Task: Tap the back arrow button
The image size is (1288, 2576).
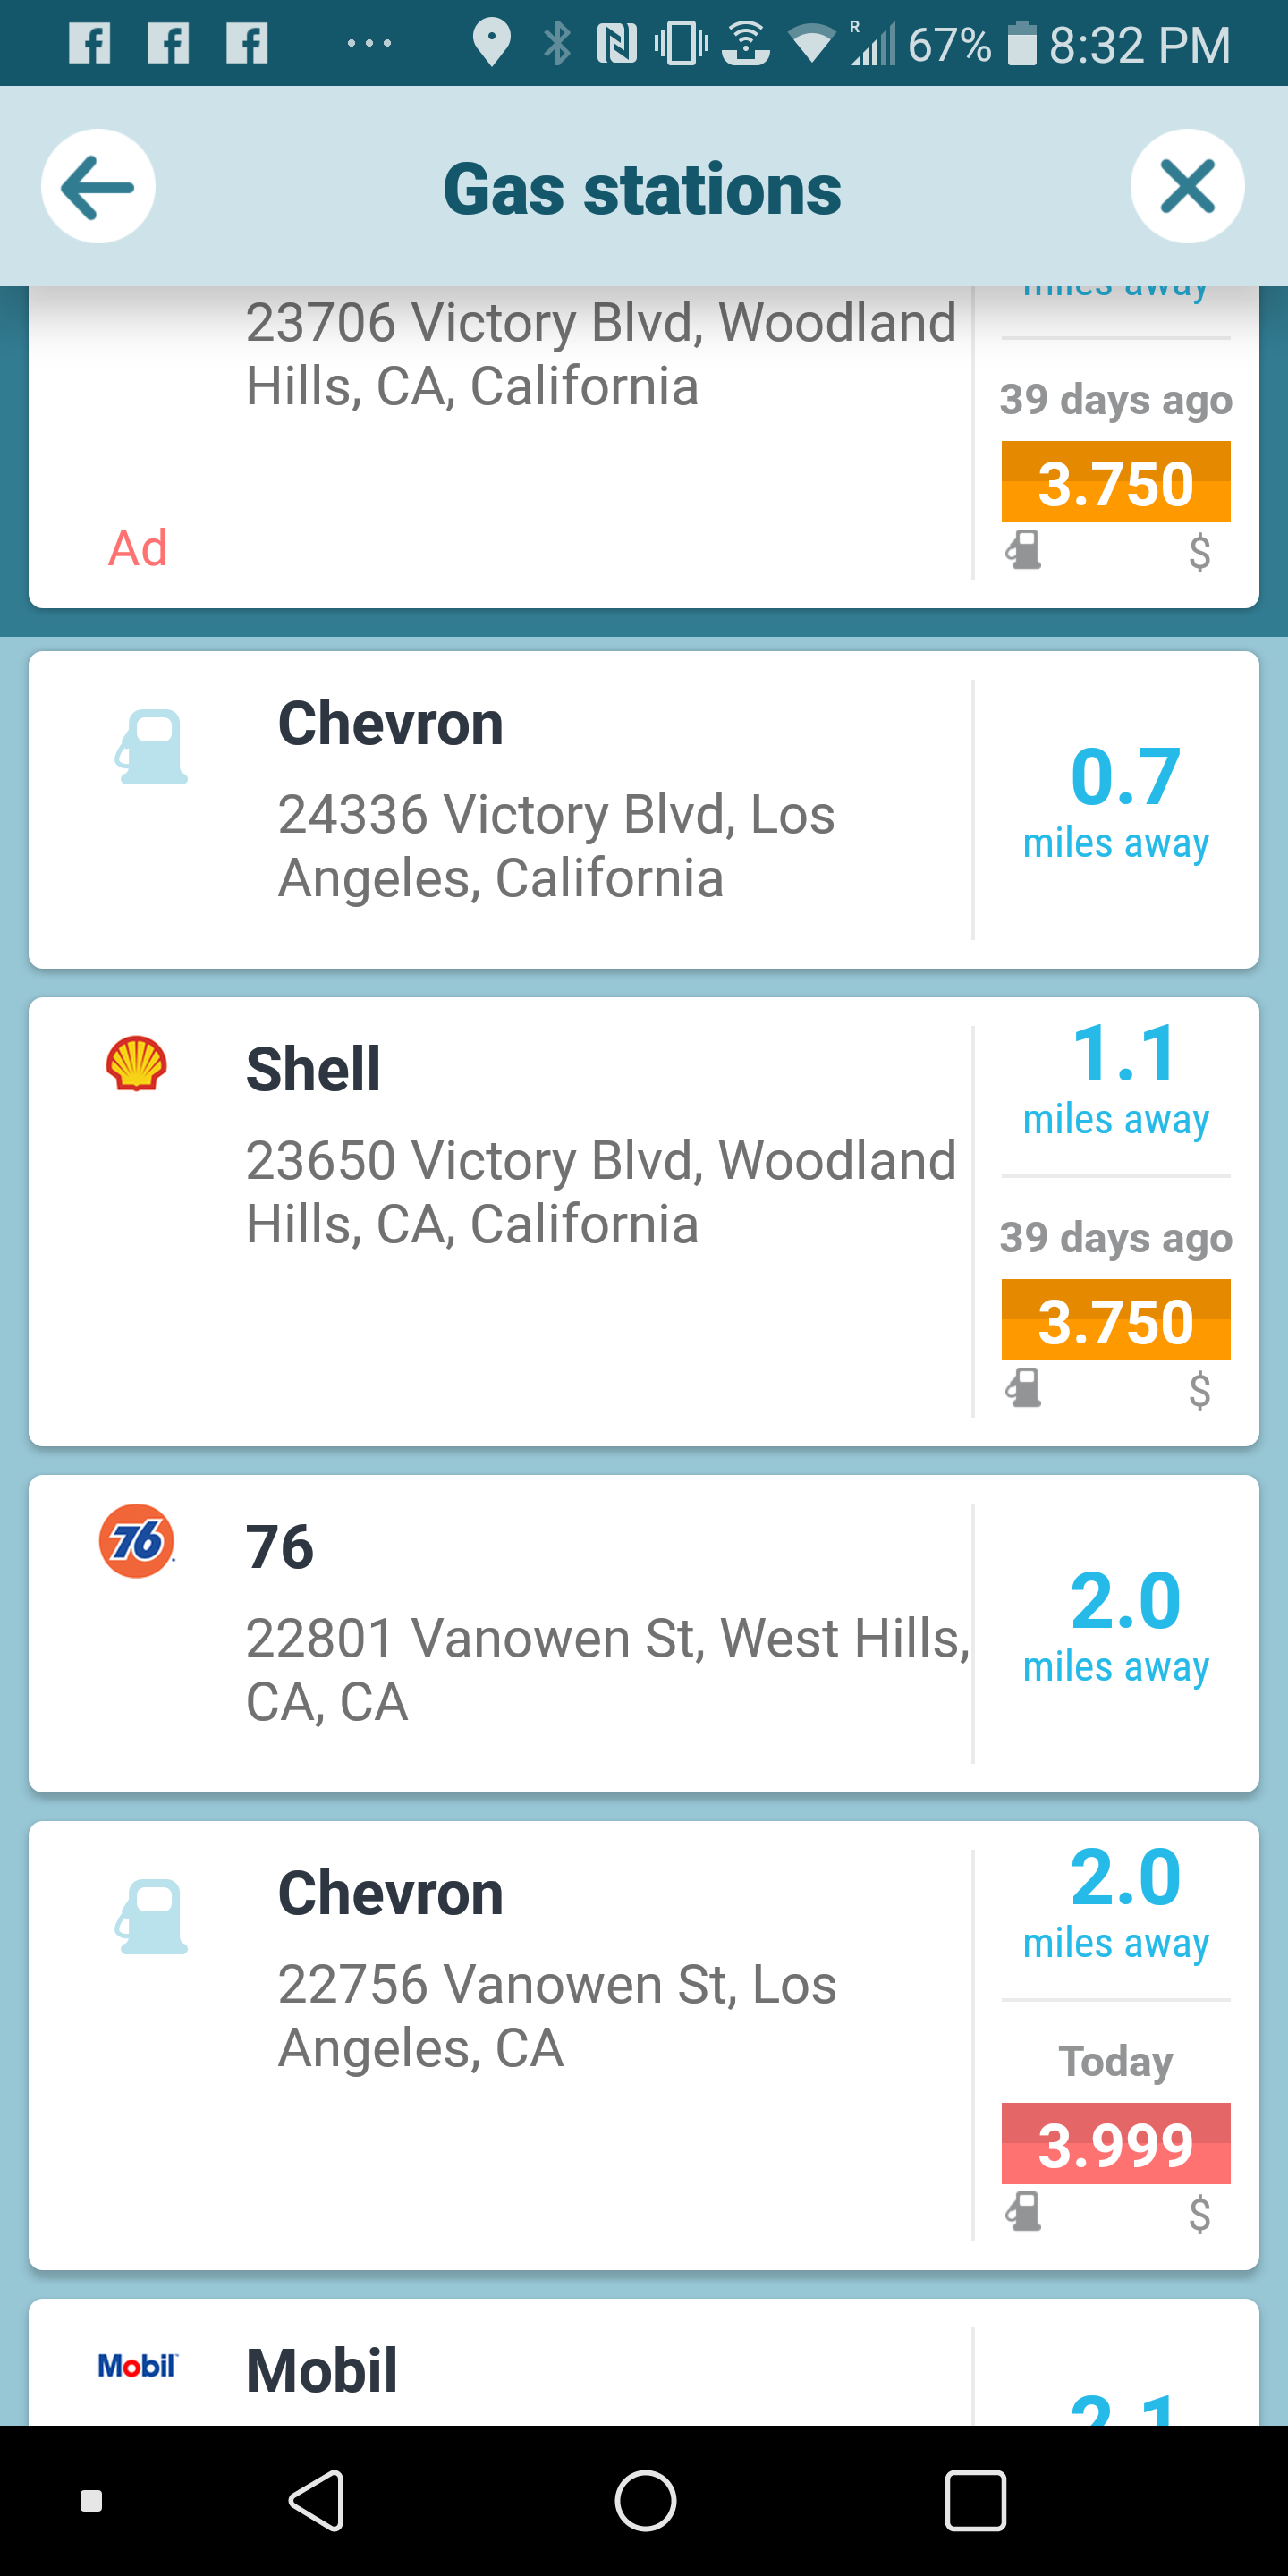Action: coord(98,187)
